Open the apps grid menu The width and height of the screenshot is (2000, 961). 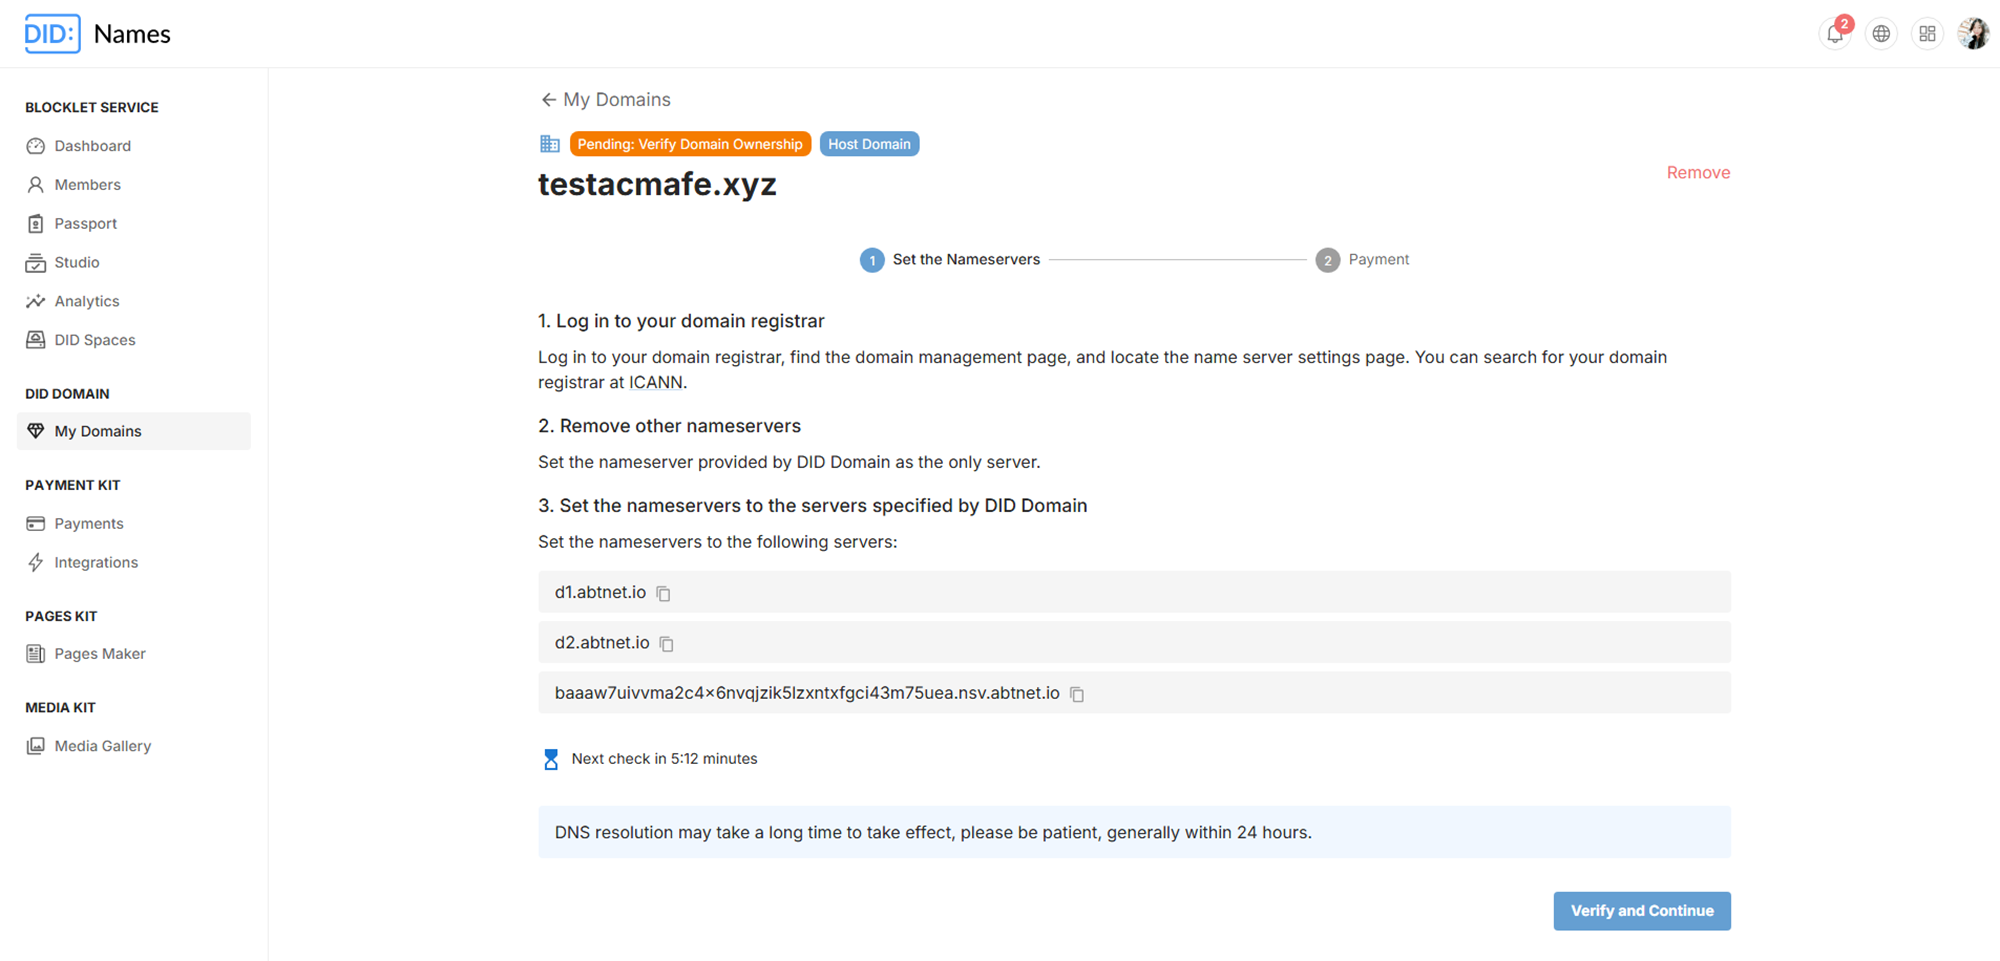pyautogui.click(x=1927, y=33)
